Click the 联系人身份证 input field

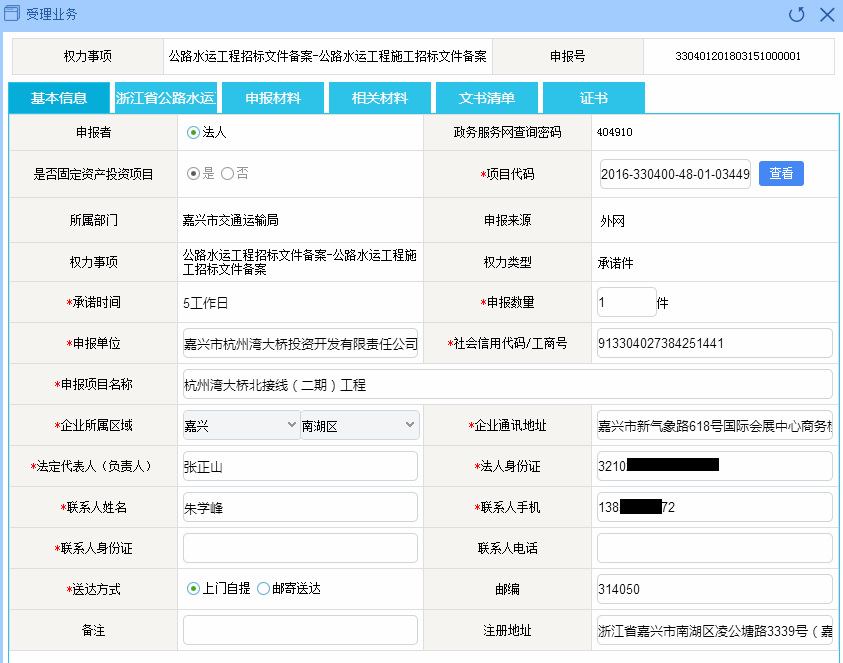(x=300, y=548)
